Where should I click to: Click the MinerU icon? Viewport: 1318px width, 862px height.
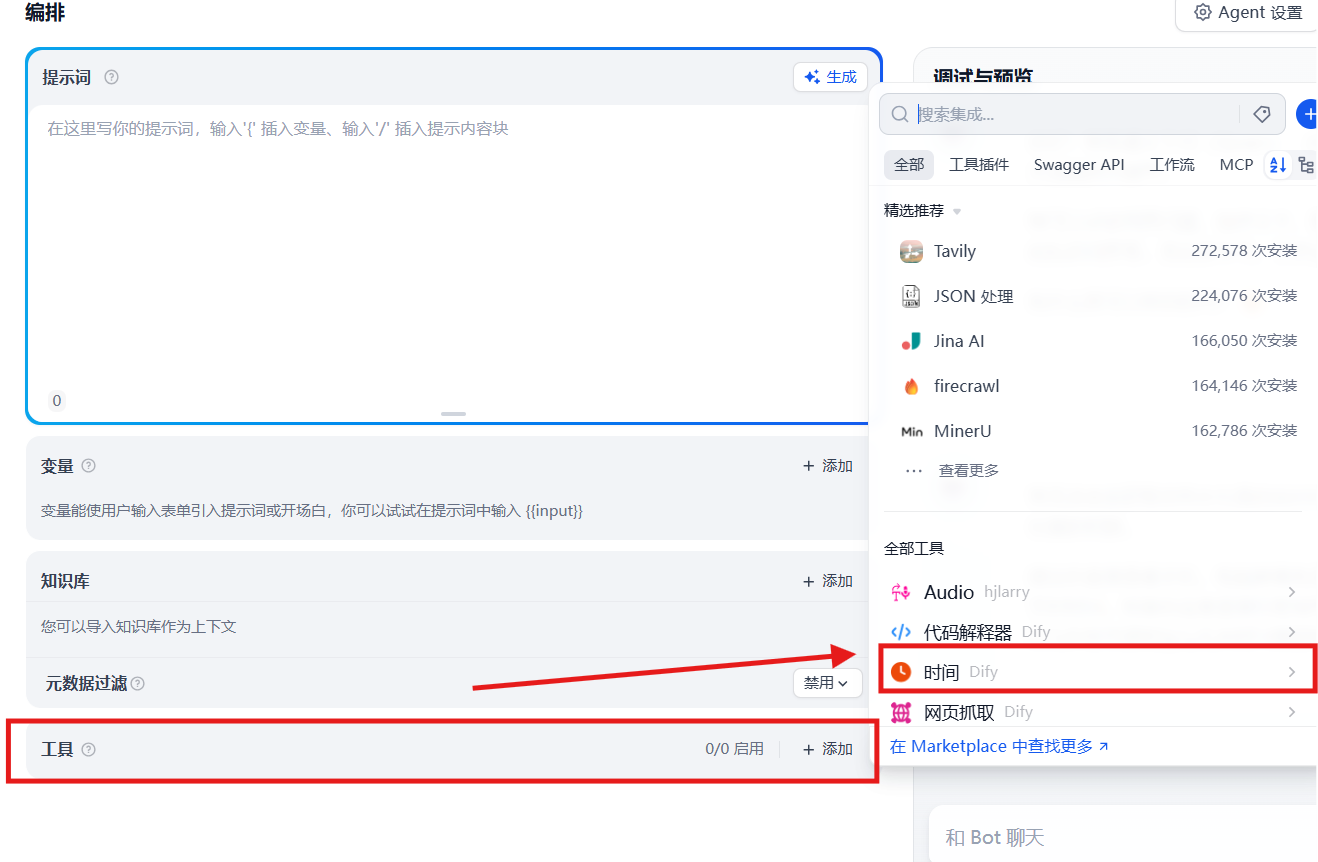[911, 431]
